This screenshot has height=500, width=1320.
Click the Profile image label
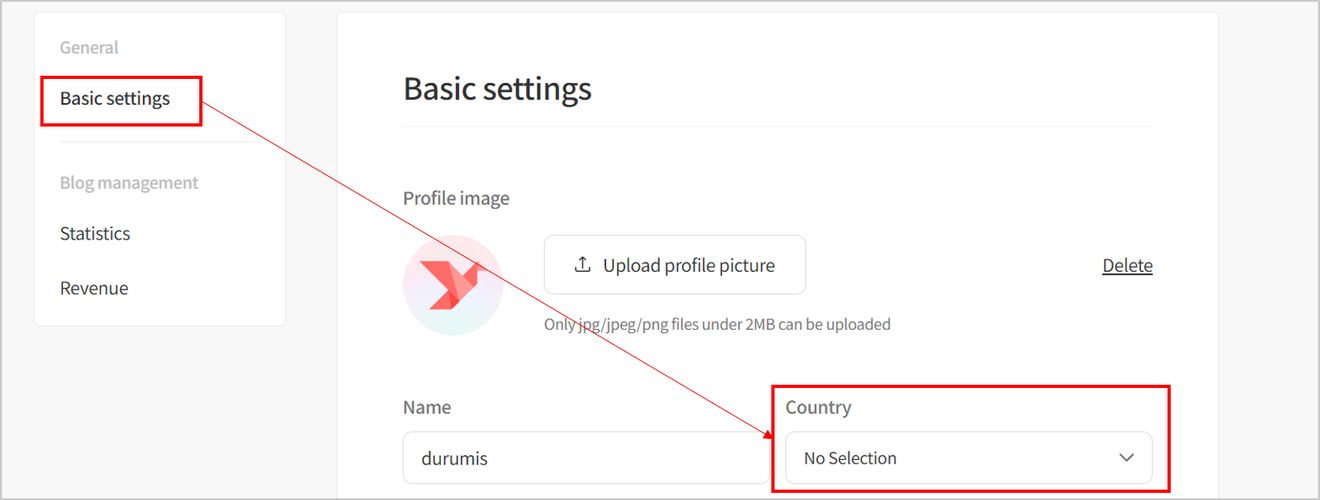point(456,198)
